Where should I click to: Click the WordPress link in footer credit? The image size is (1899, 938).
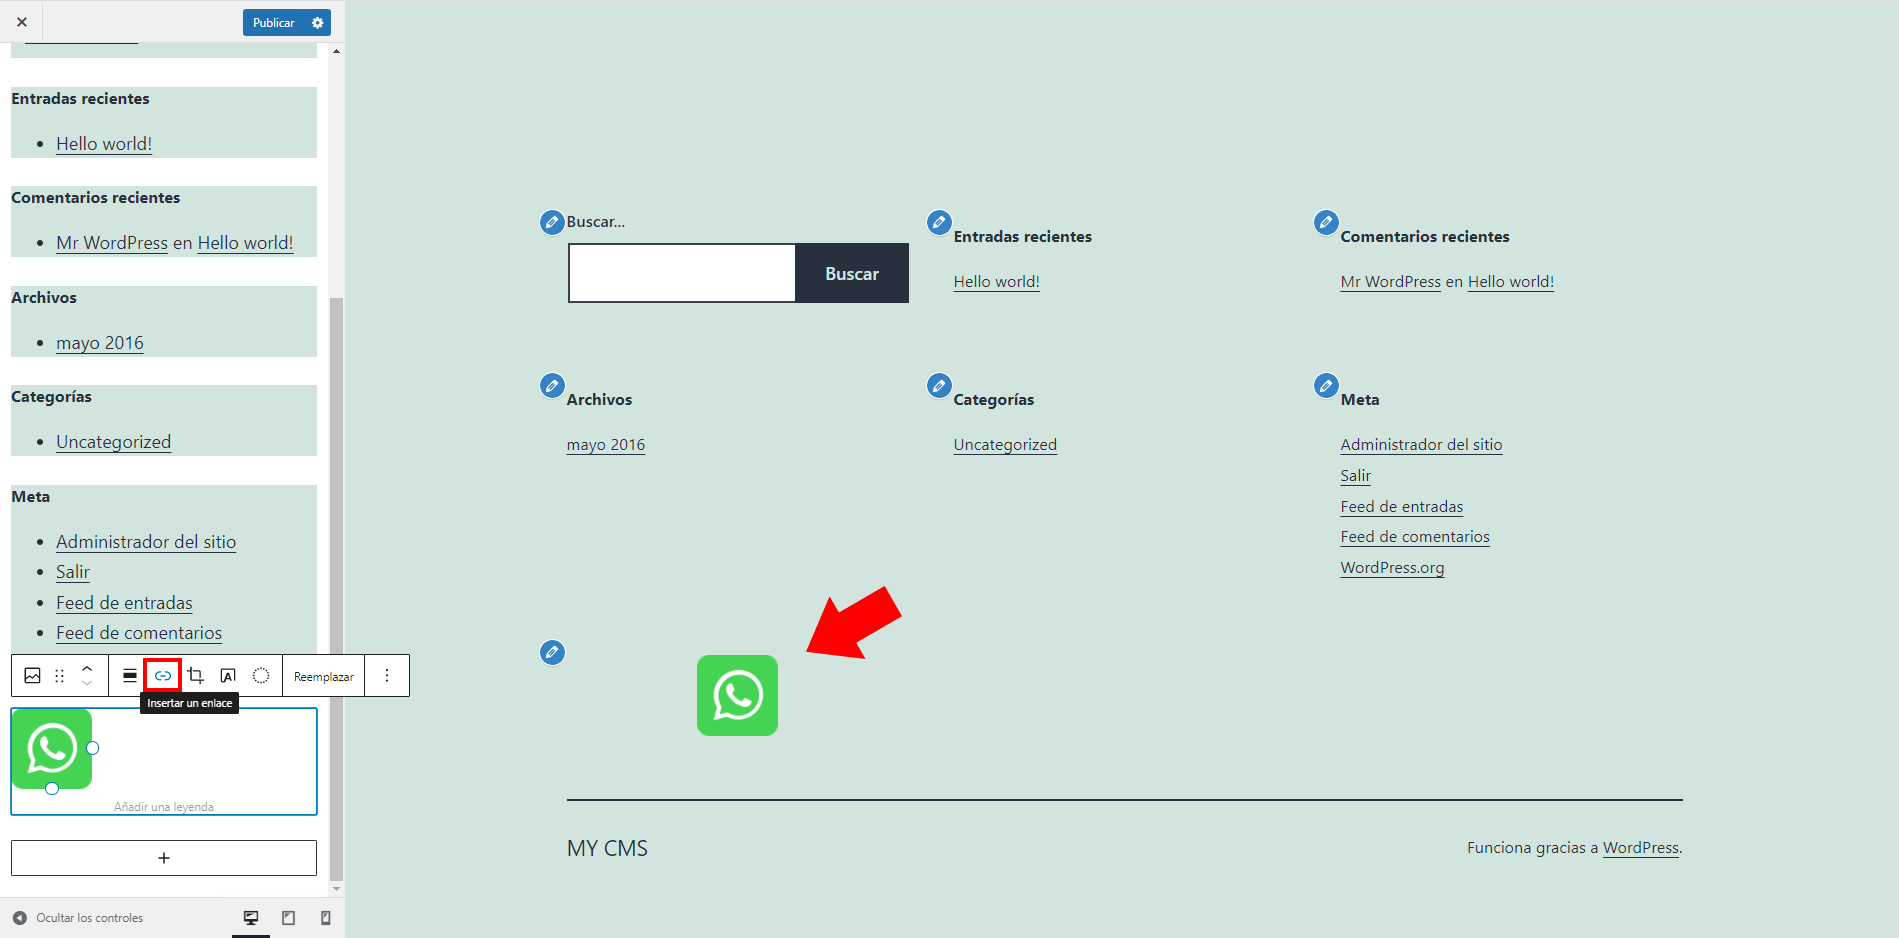coord(1640,848)
